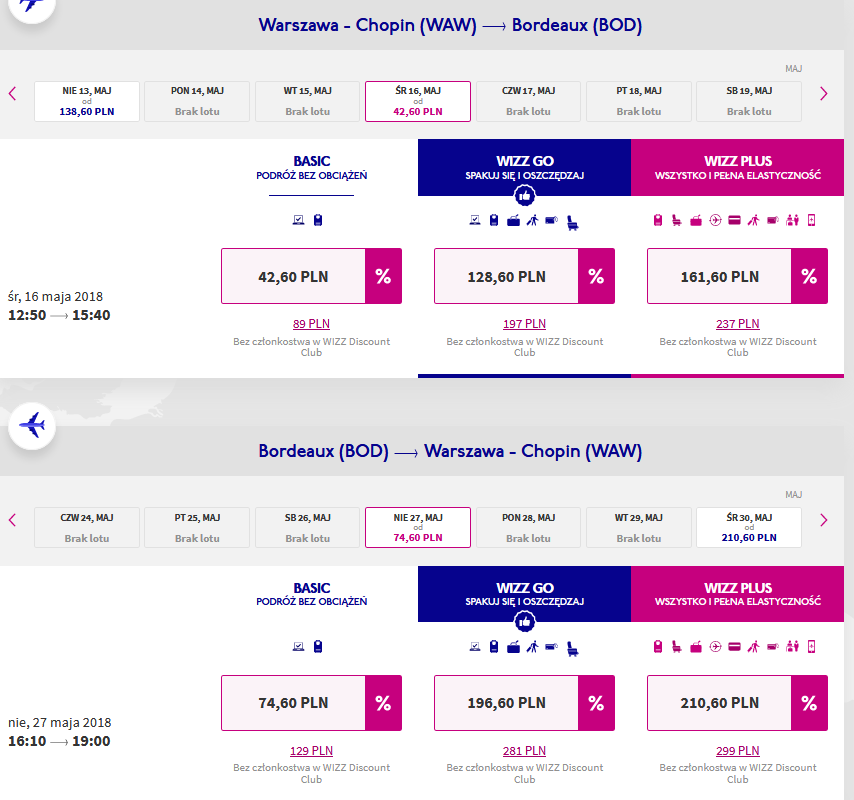Click thumbs-up badge on outbound WIZZ GO header

tap(524, 196)
